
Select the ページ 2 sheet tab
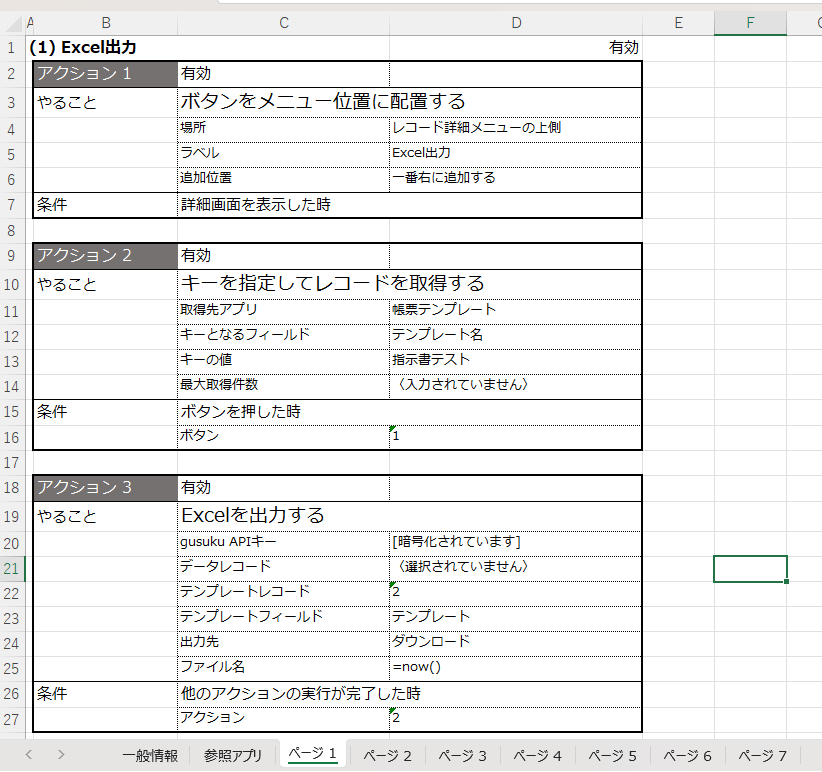pos(388,755)
